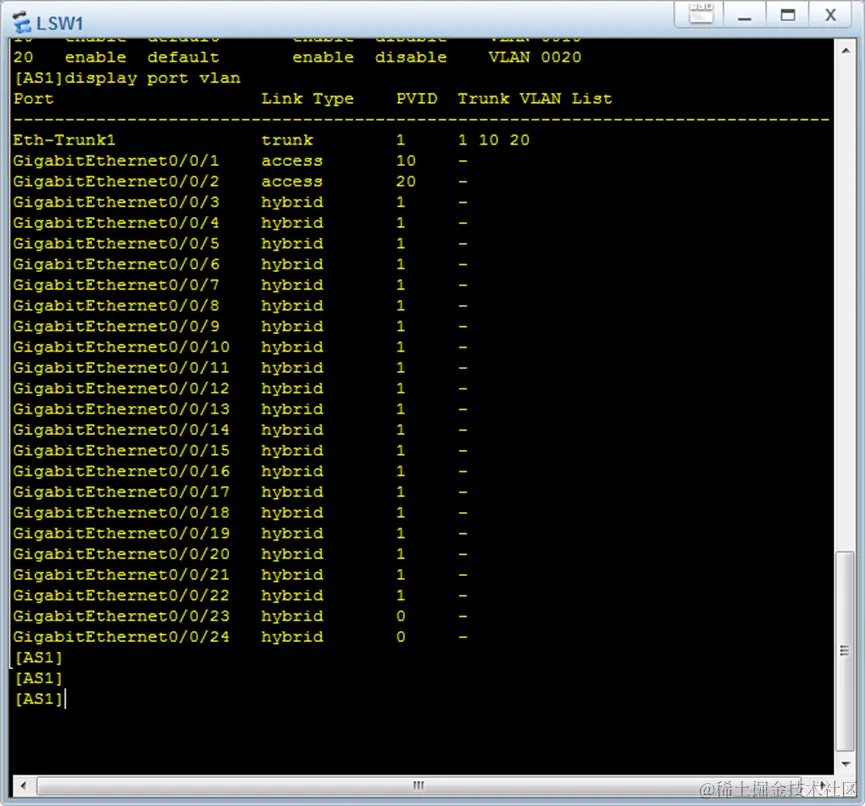Click the 'Eth-Trunk1' port entry
Image resolution: width=865 pixels, height=806 pixels.
tap(65, 140)
